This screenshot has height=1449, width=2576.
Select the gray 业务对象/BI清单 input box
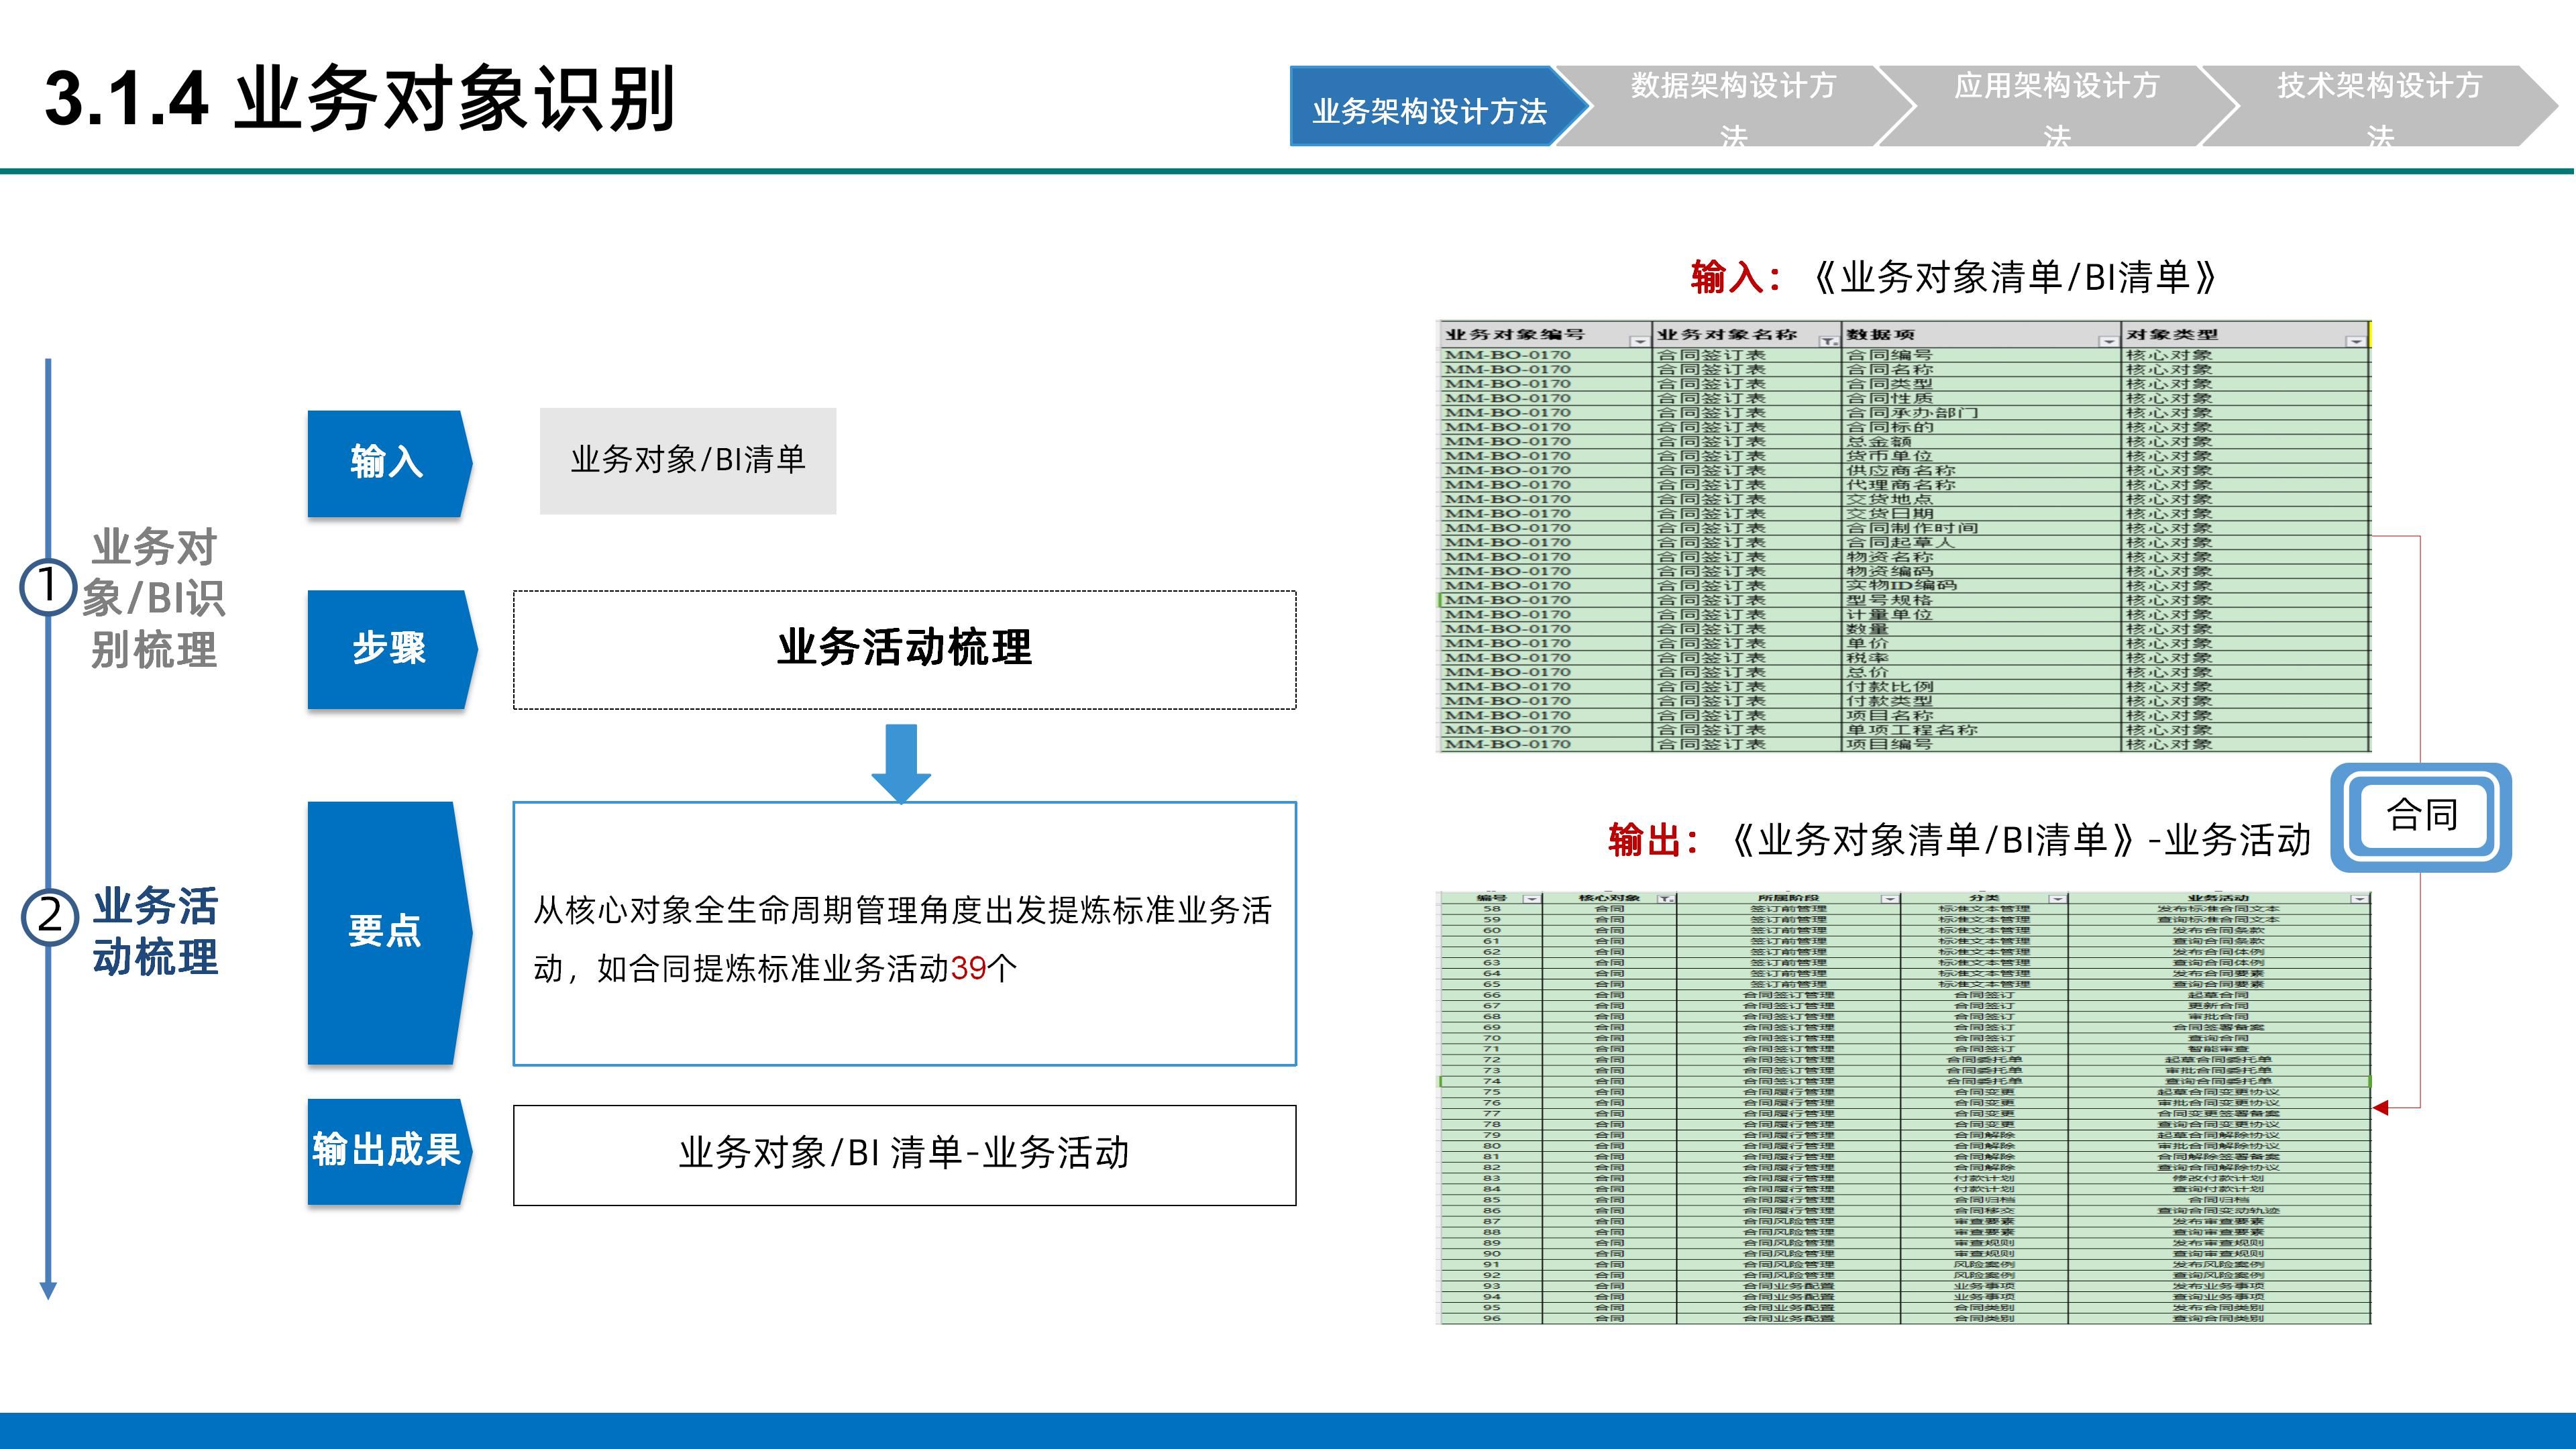[688, 461]
